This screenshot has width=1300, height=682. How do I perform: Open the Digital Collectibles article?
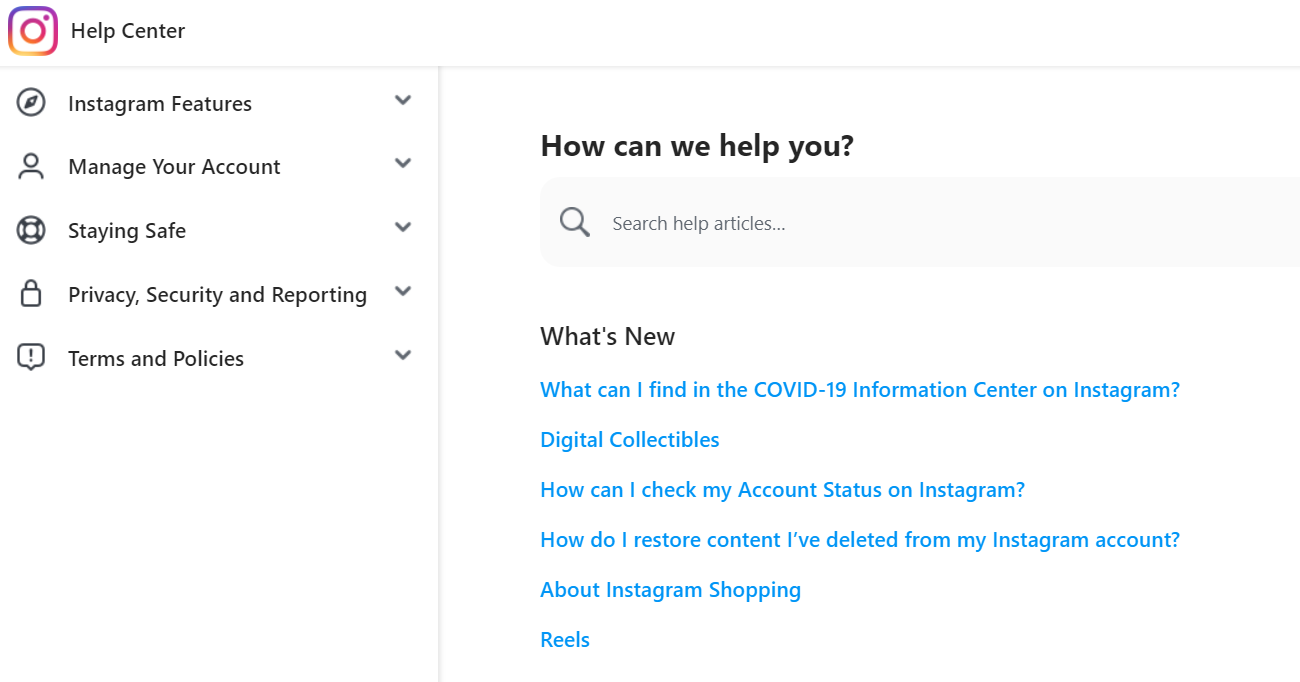(629, 439)
